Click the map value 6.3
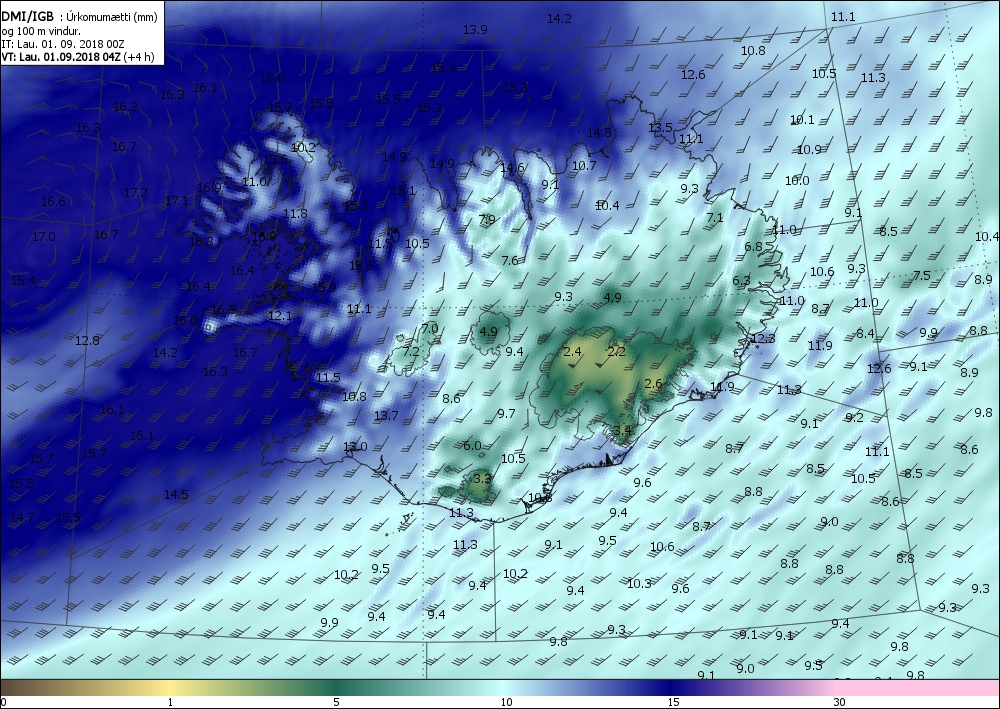 [741, 281]
